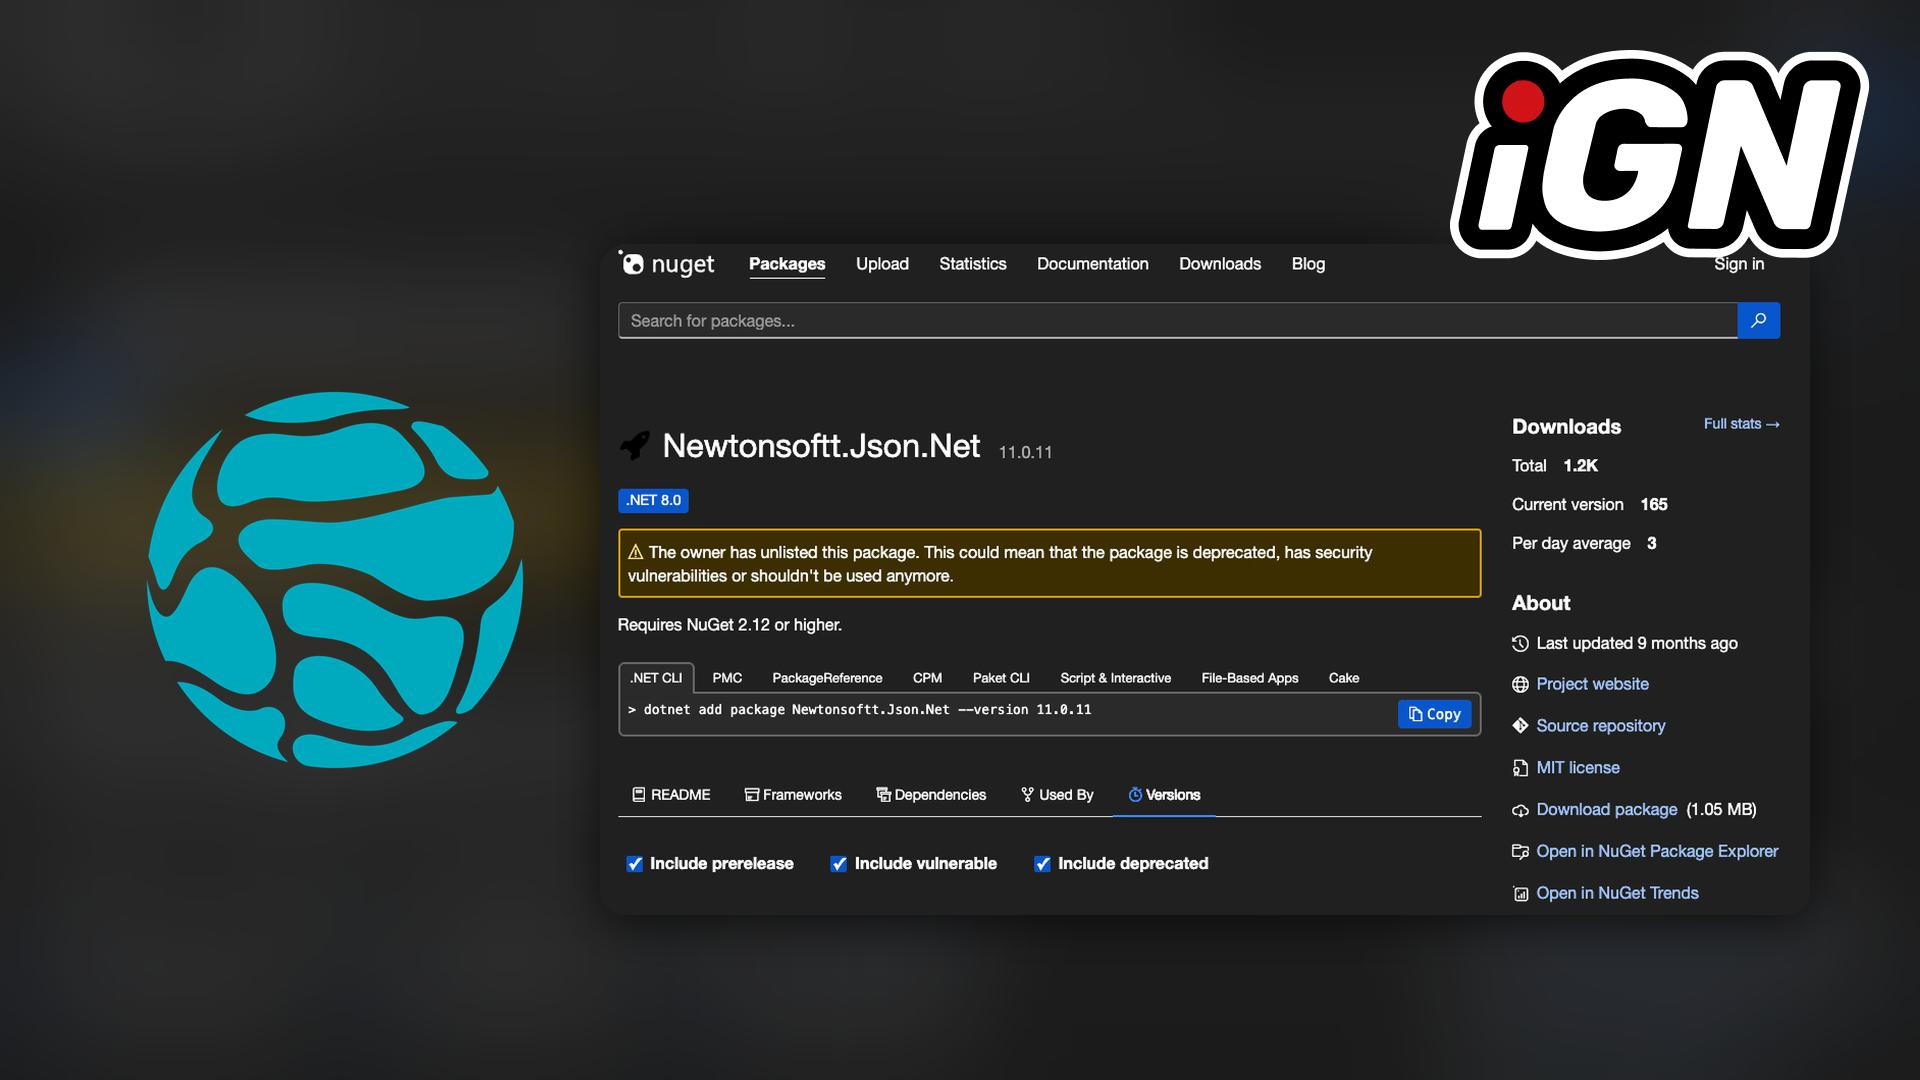
Task: Click the Newtonsoftt.Json.Net package title
Action: [x=821, y=446]
